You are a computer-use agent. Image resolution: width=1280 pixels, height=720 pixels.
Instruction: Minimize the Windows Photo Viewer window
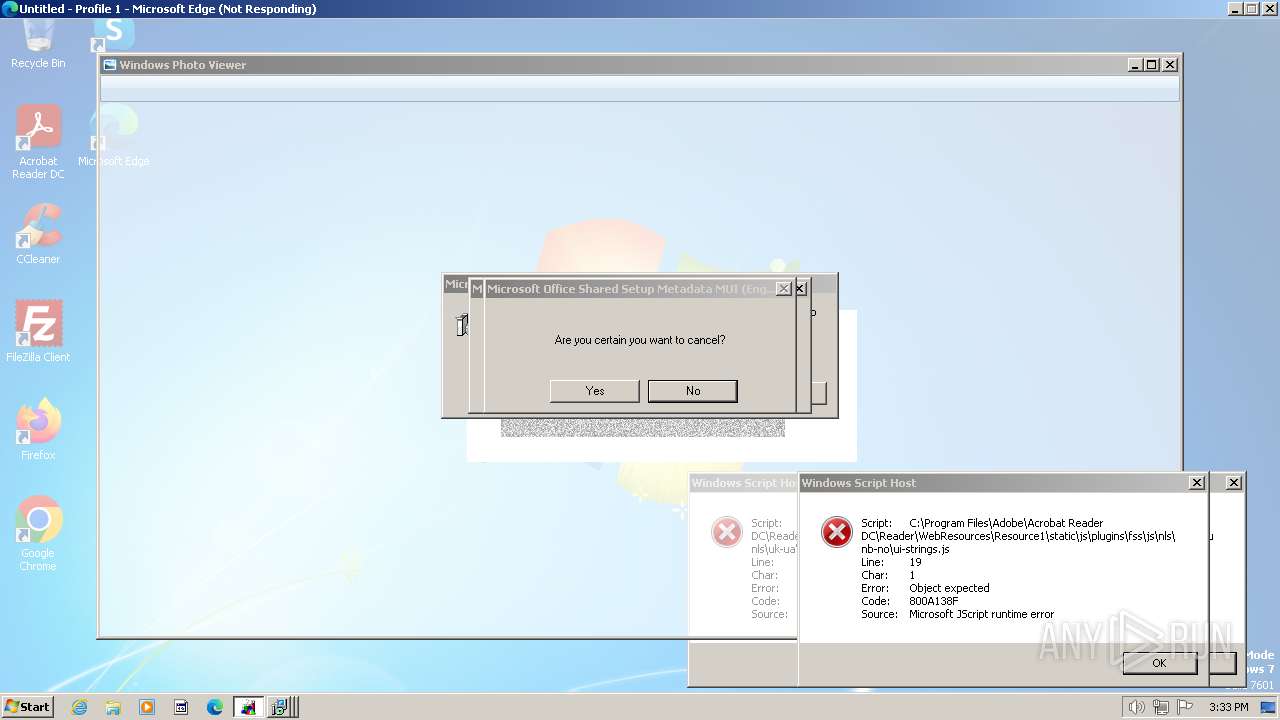[x=1135, y=65]
